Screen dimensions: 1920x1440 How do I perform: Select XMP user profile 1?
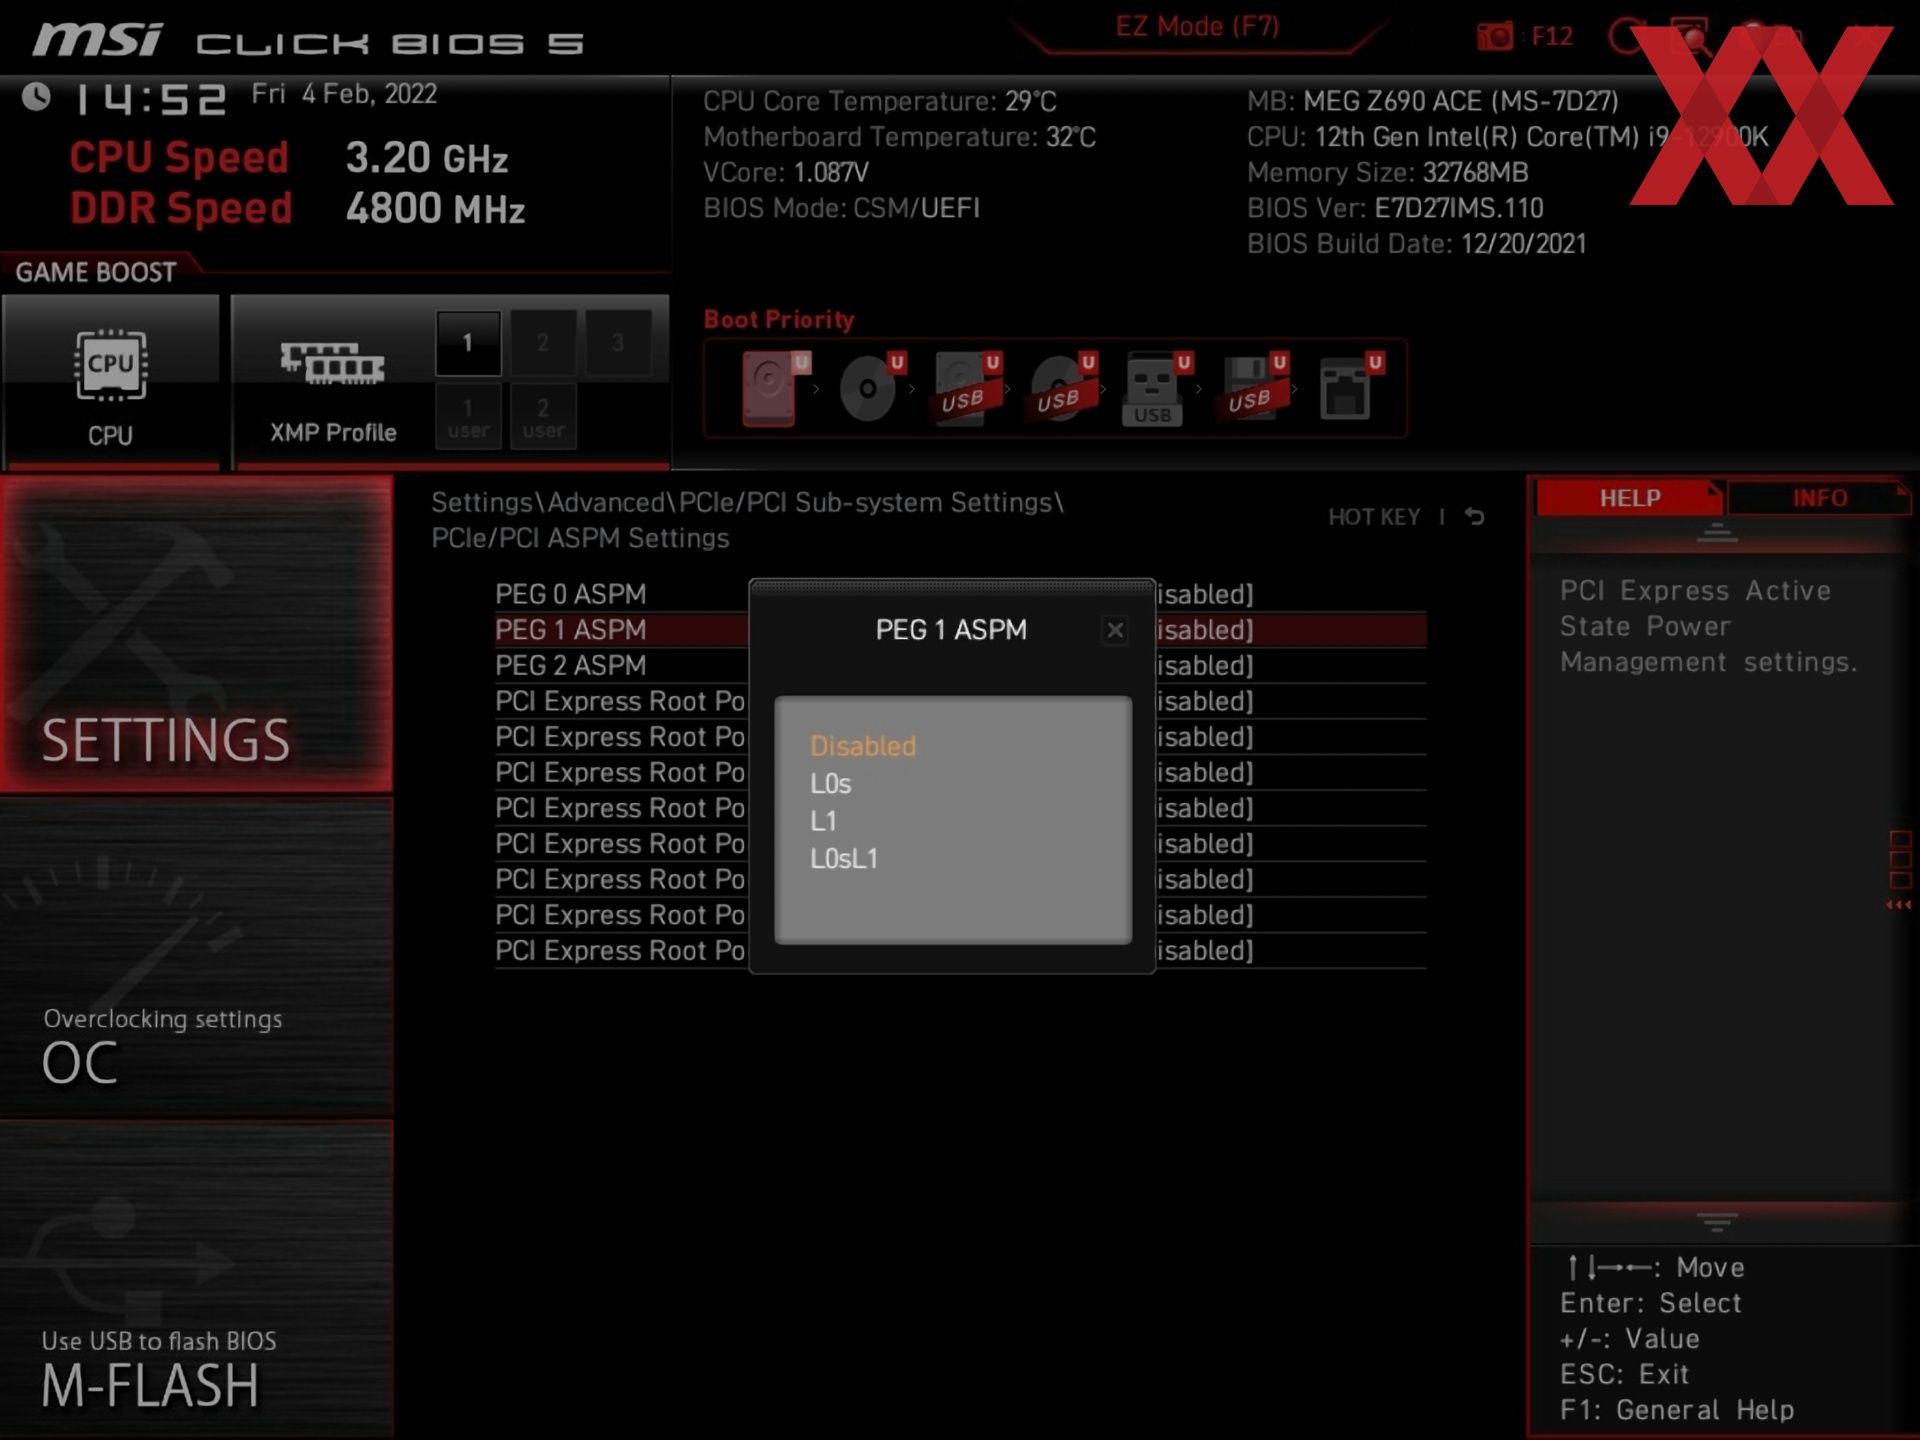point(468,417)
